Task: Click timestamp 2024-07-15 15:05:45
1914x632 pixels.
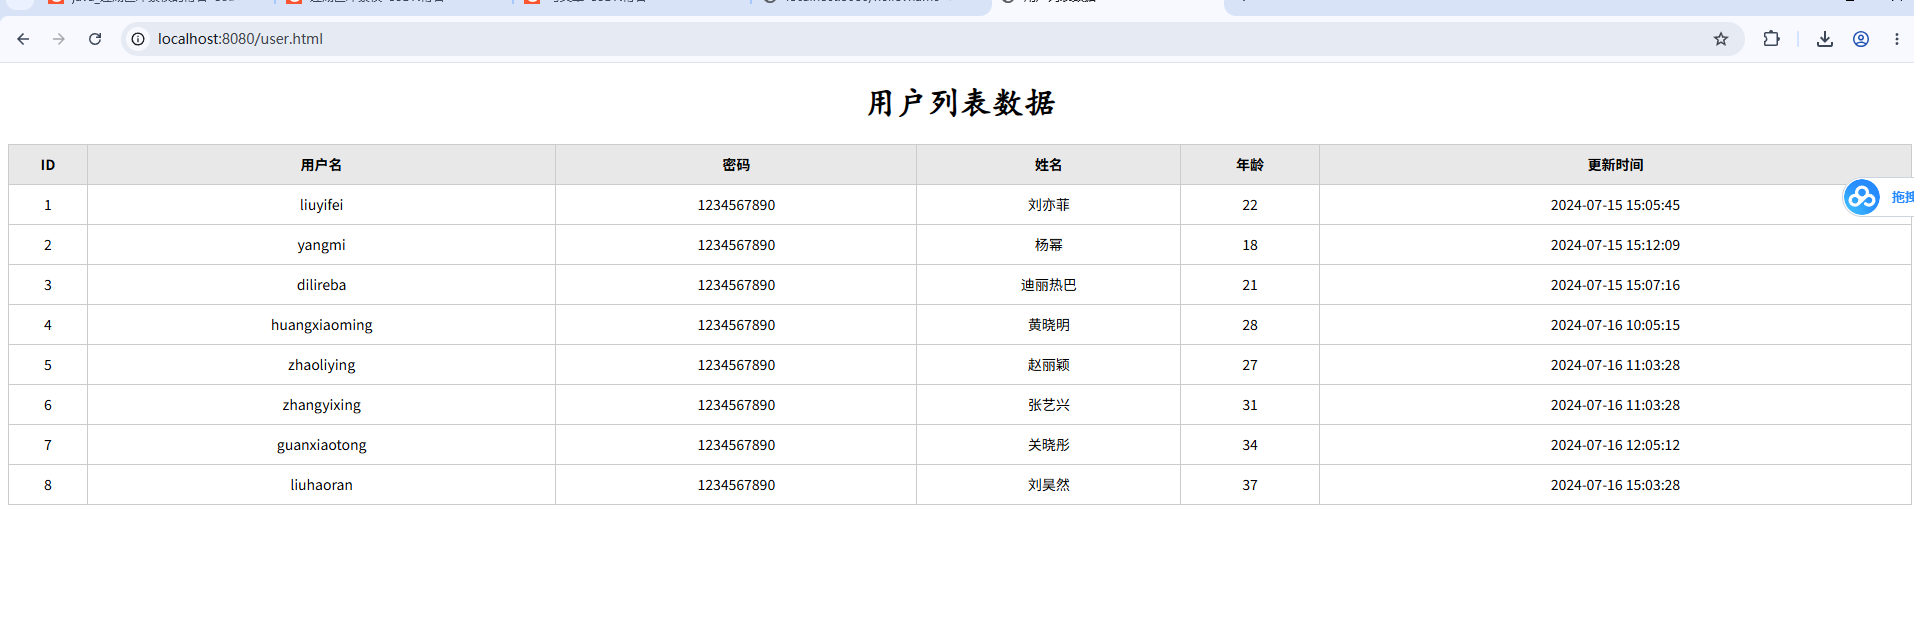Action: [1615, 205]
